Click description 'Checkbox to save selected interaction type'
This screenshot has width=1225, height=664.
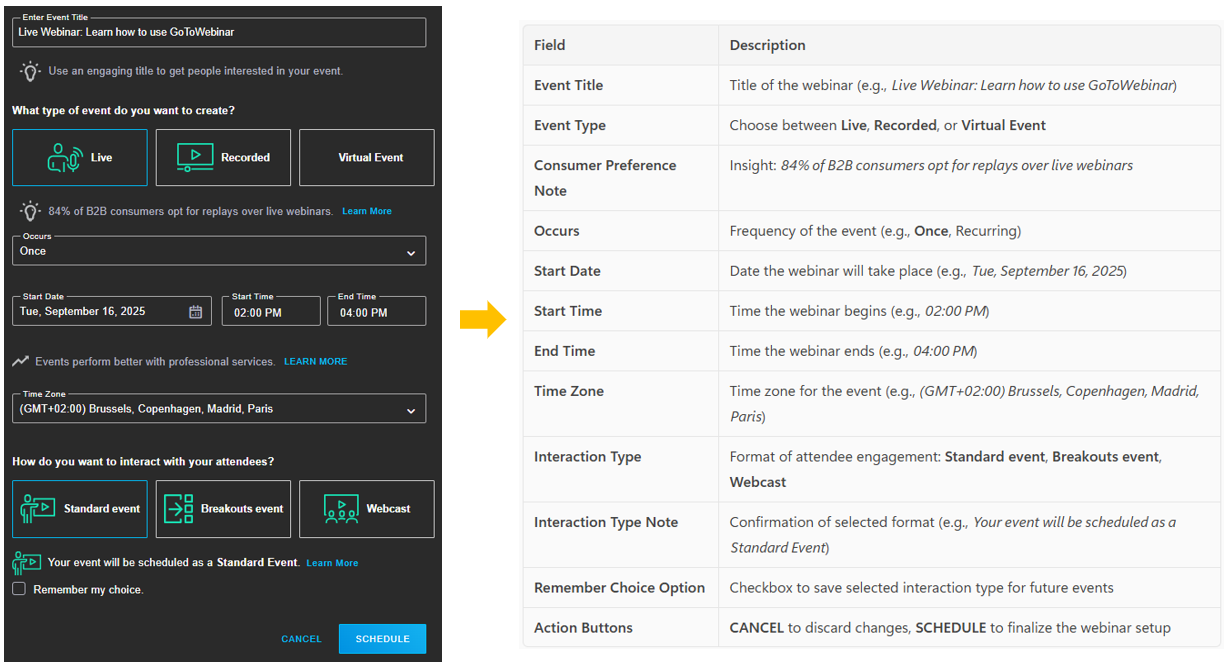[x=970, y=588]
